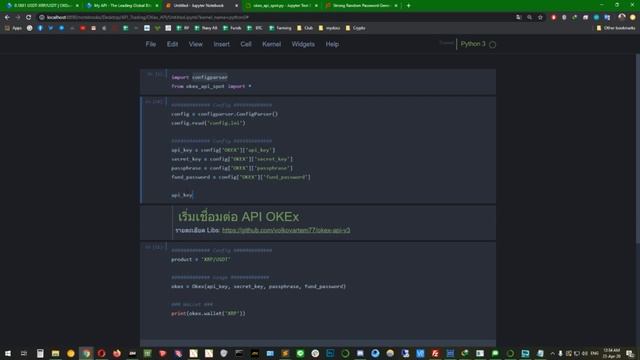Open the Cell menu
Image resolution: width=640 pixels, height=360 pixels.
point(246,44)
